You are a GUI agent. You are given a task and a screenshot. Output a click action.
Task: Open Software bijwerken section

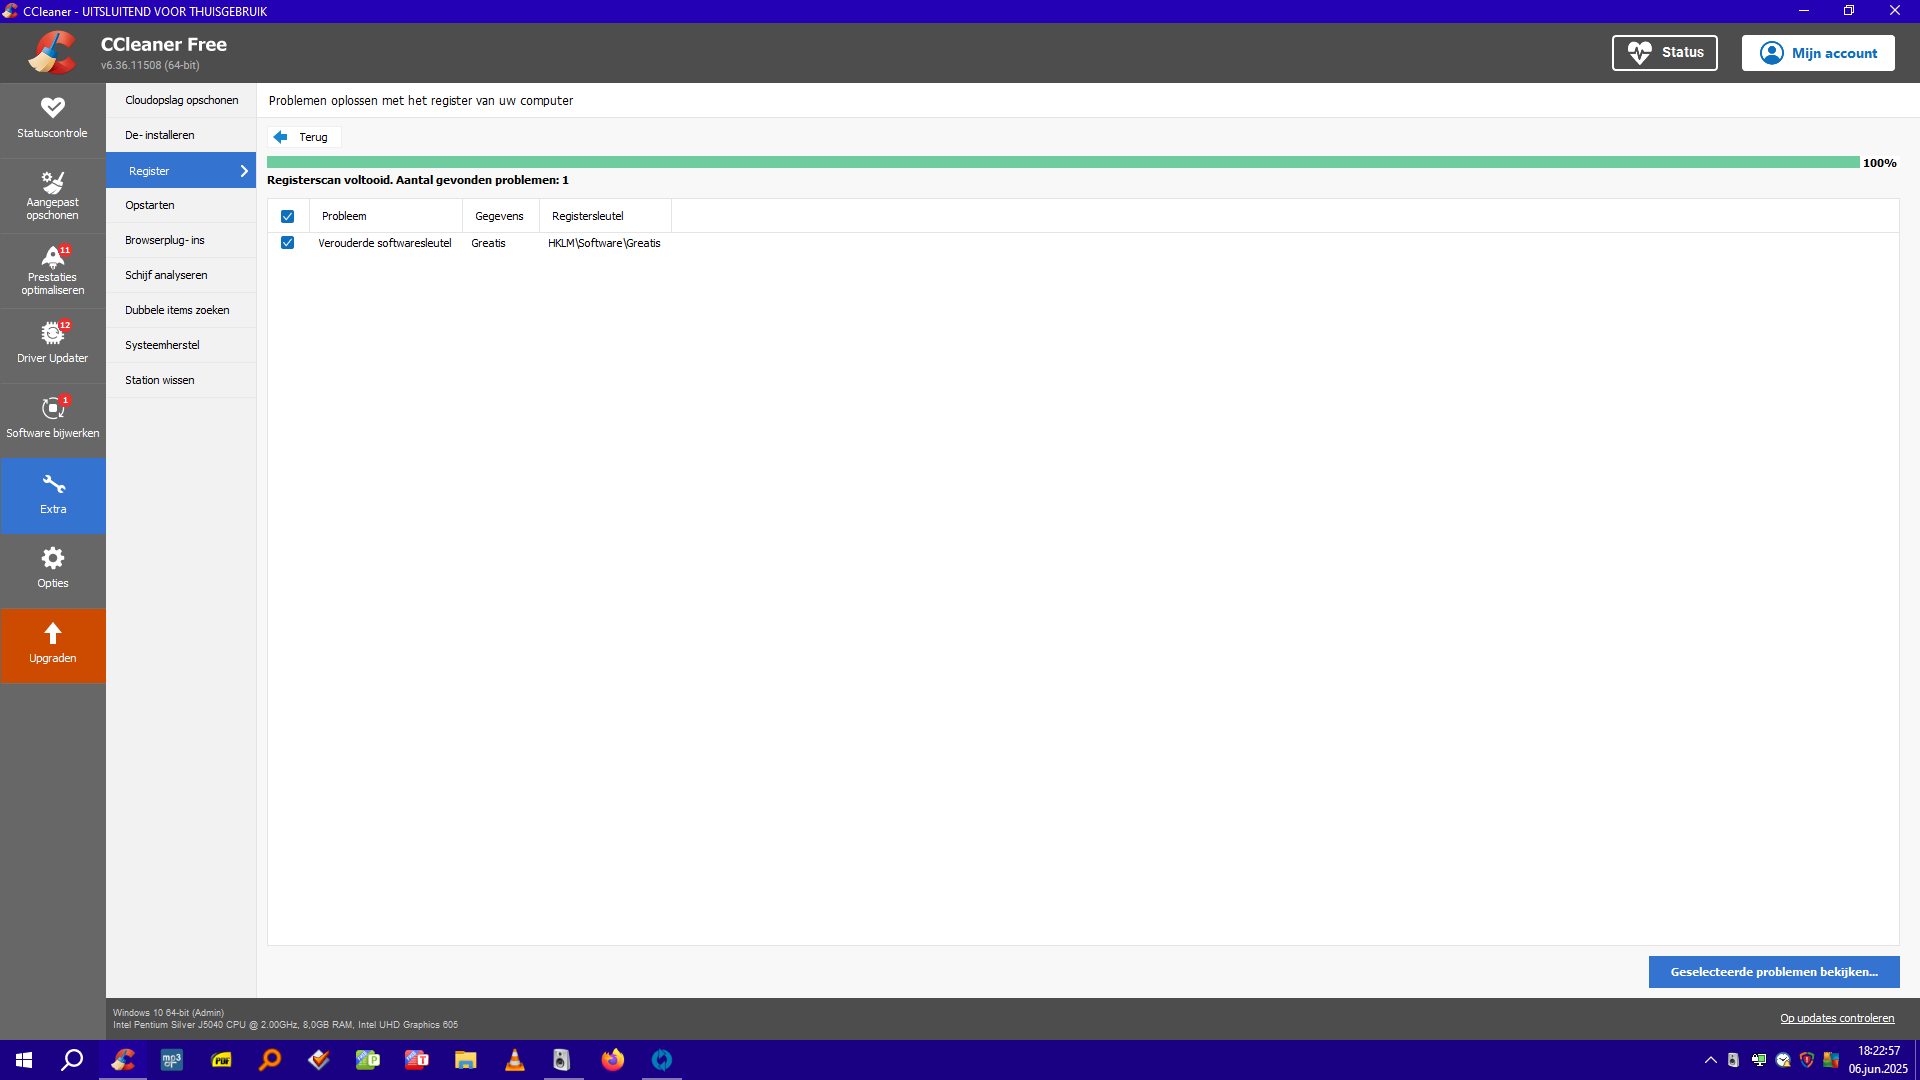point(52,420)
